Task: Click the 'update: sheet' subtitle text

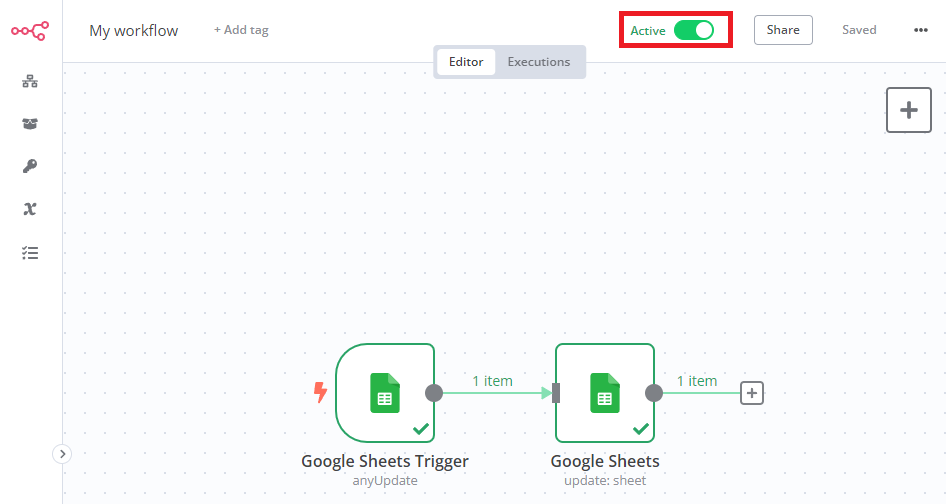Action: point(605,480)
